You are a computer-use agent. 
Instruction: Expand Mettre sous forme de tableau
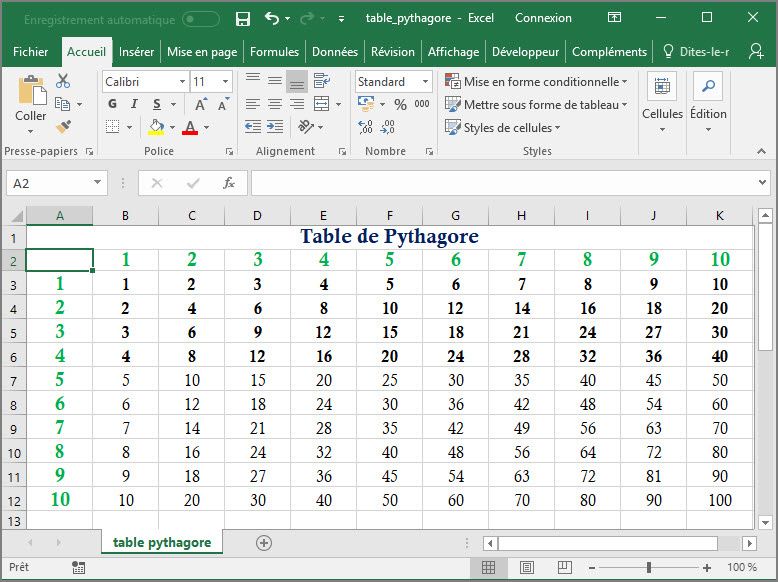(536, 104)
